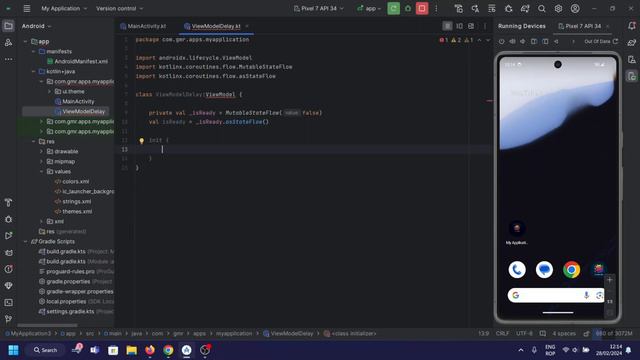Viewport: 640px width, 360px height.
Task: Select strings.xml in the project tree
Action: 73,201
